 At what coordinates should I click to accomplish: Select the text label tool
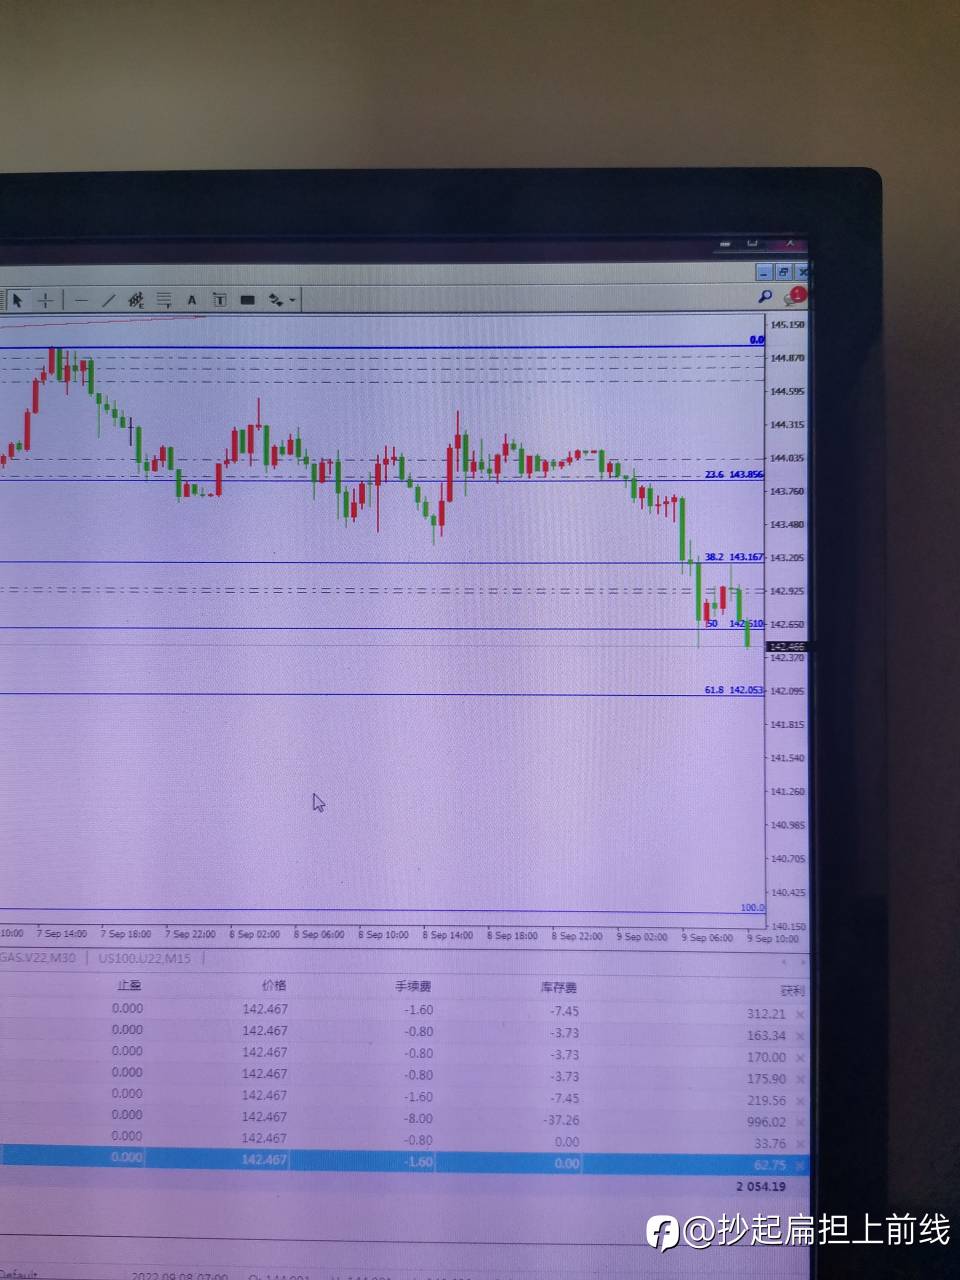219,300
